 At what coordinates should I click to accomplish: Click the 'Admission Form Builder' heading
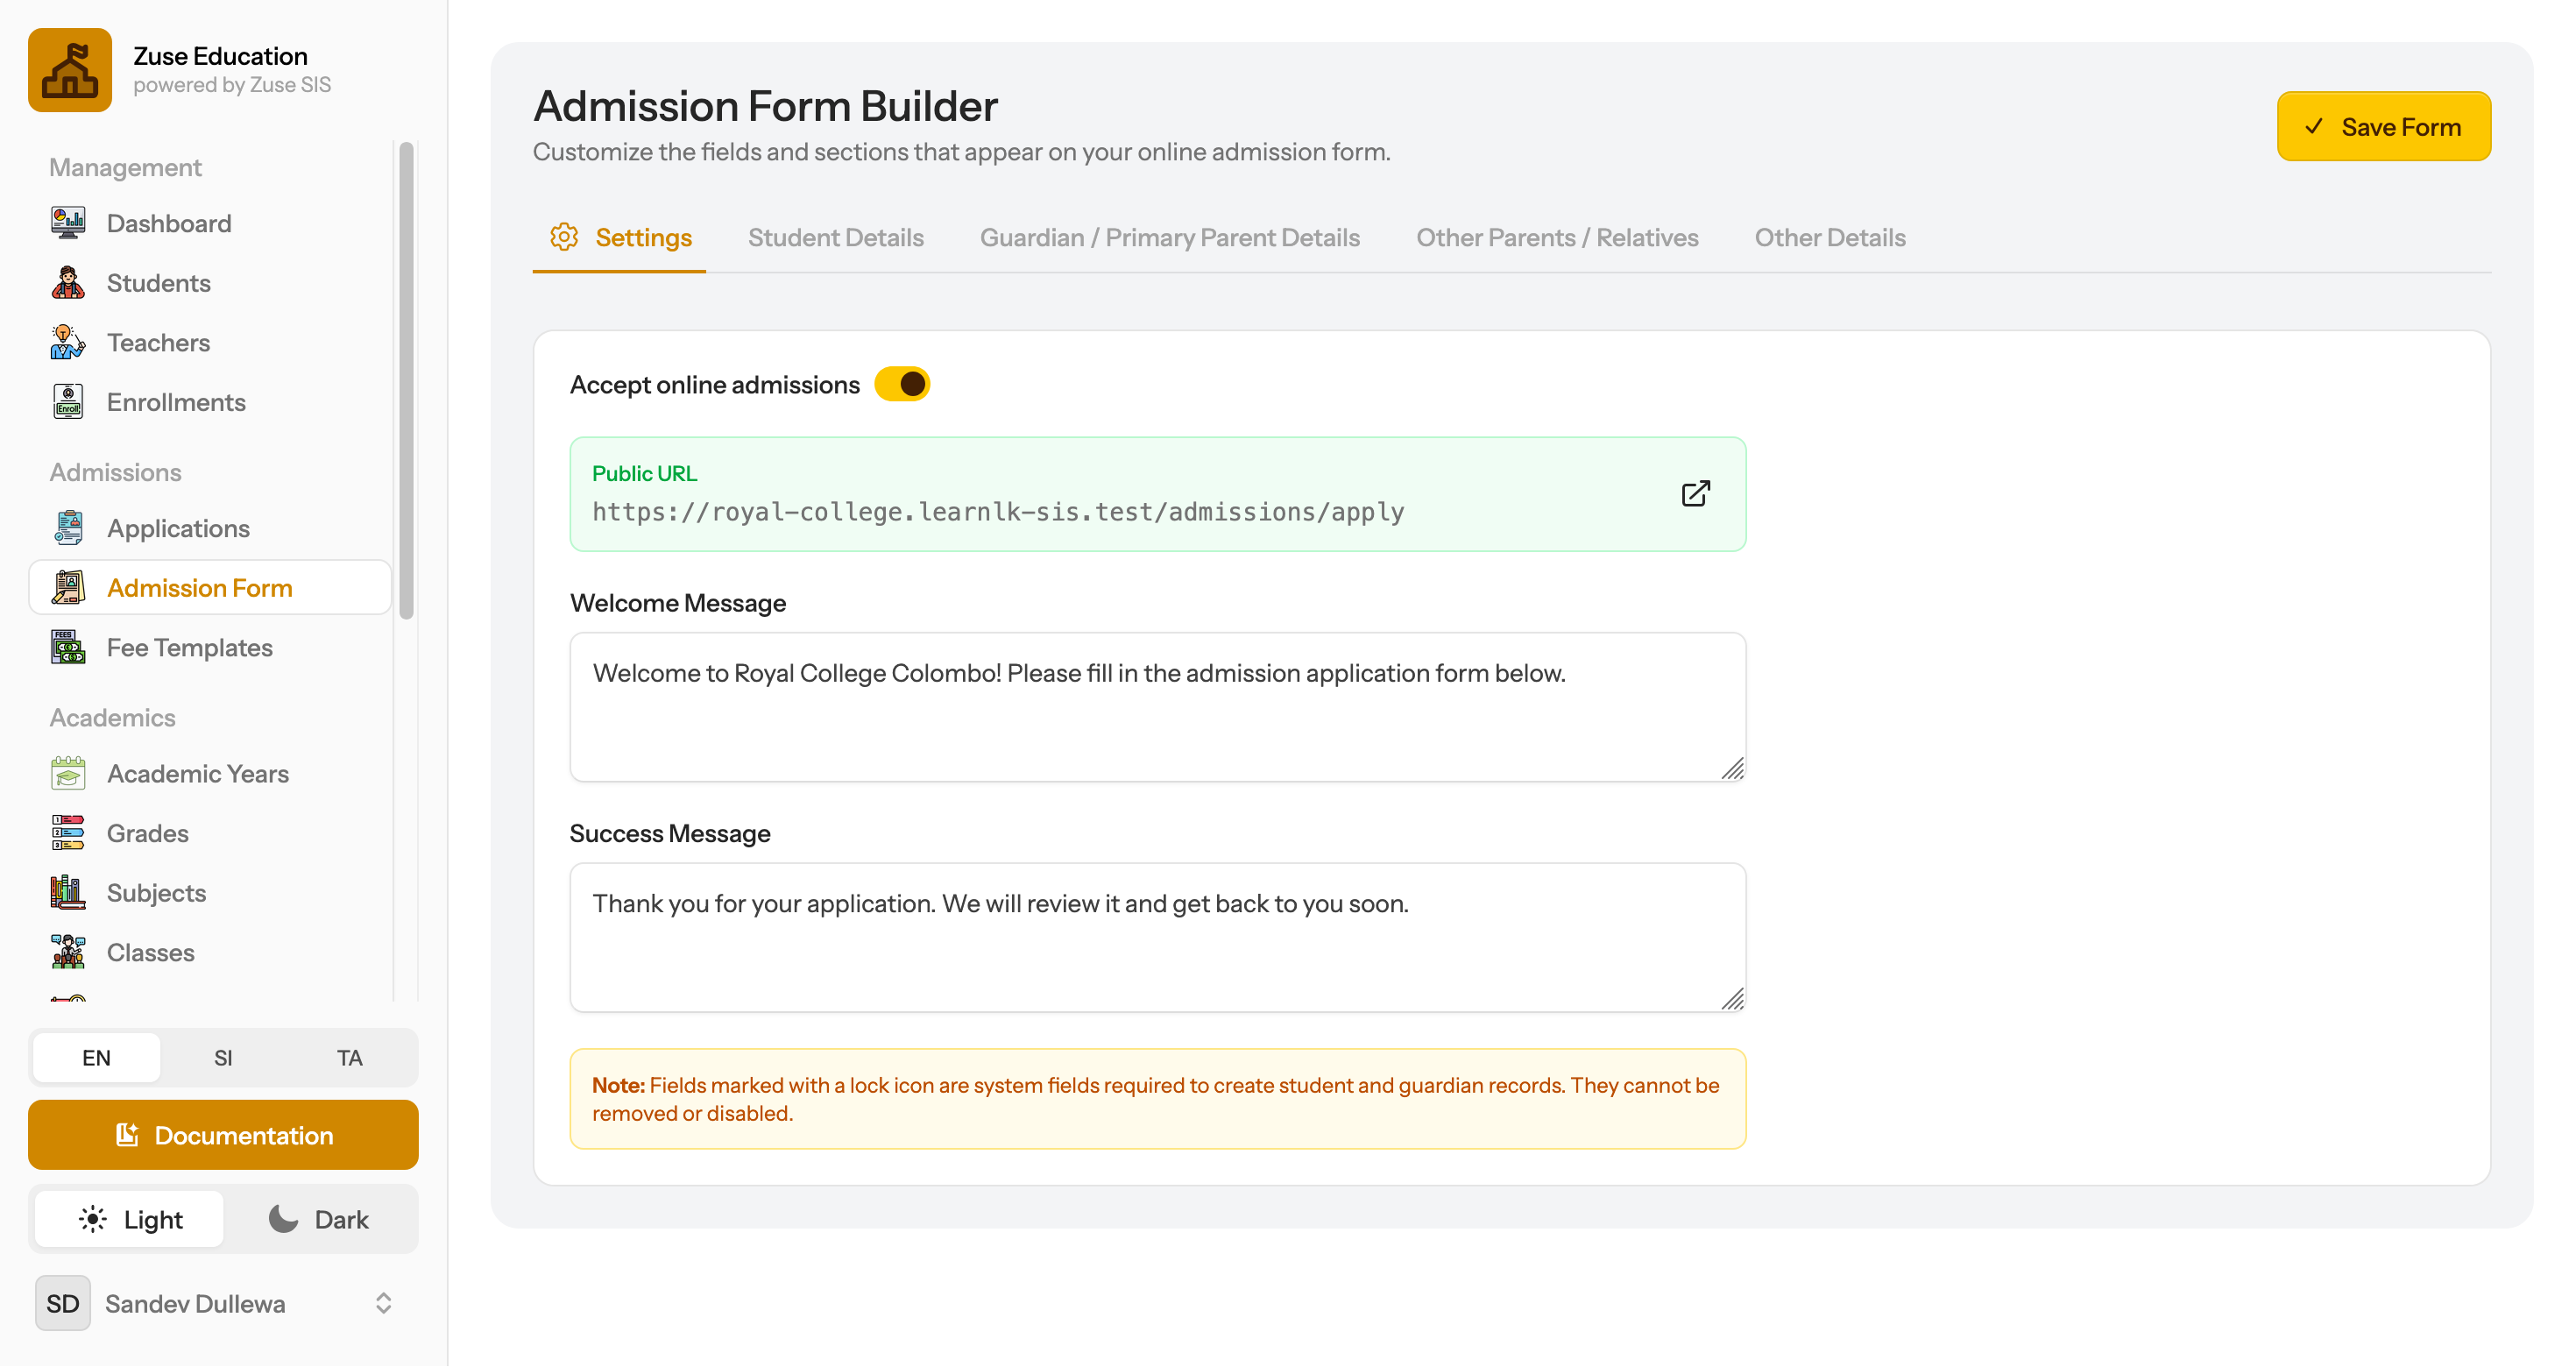pos(765,105)
